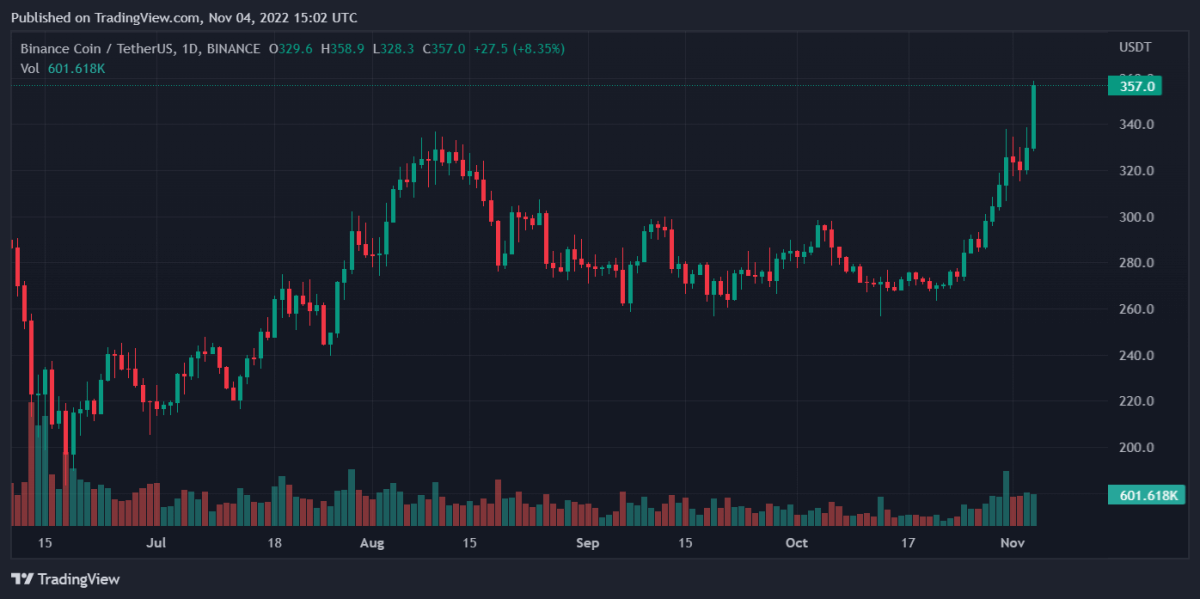Click the USDT currency label on price axis
This screenshot has width=1200, height=599.
(x=1135, y=47)
